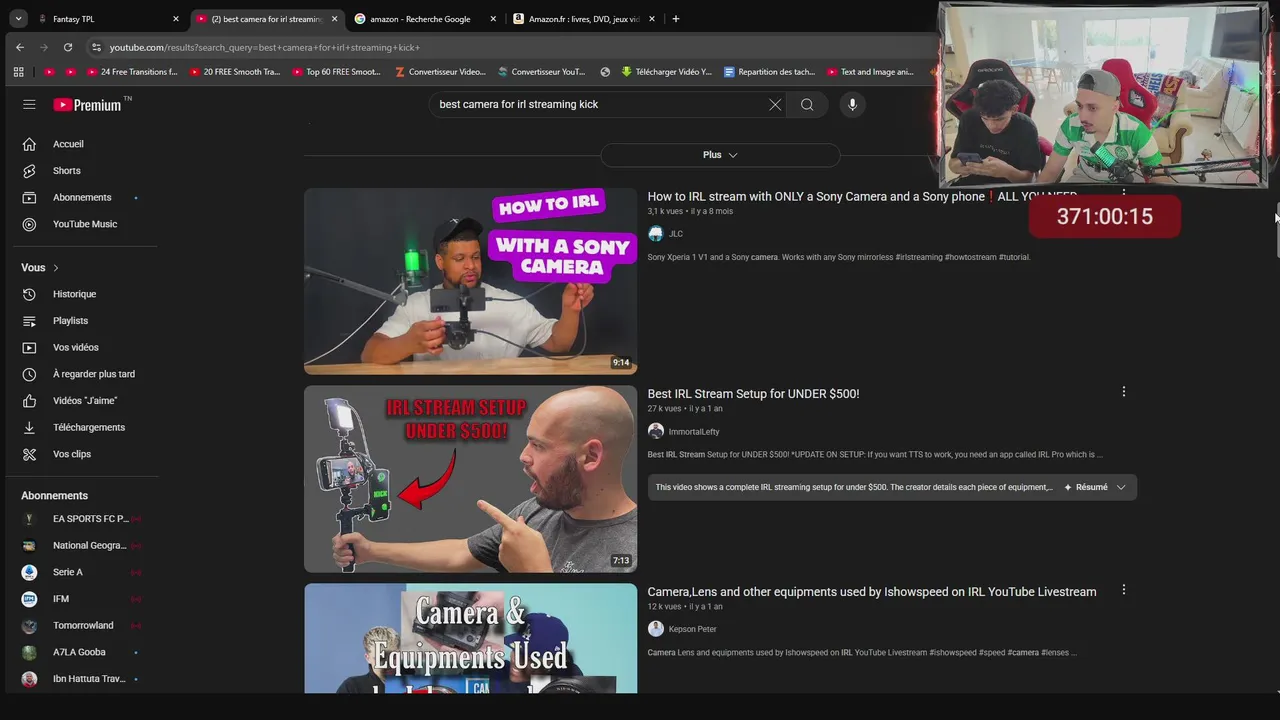
Task: Expand the Plus filter chips button
Action: pyautogui.click(x=720, y=155)
